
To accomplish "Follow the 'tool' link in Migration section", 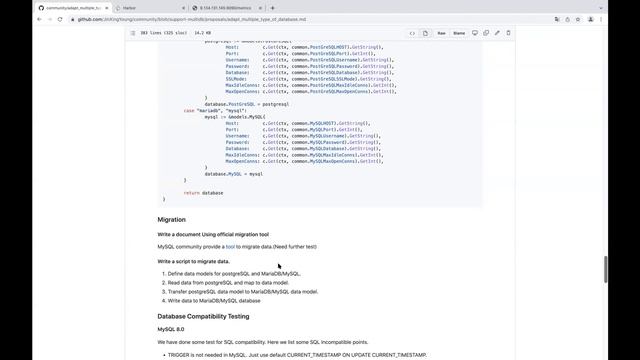I will coord(230,247).
